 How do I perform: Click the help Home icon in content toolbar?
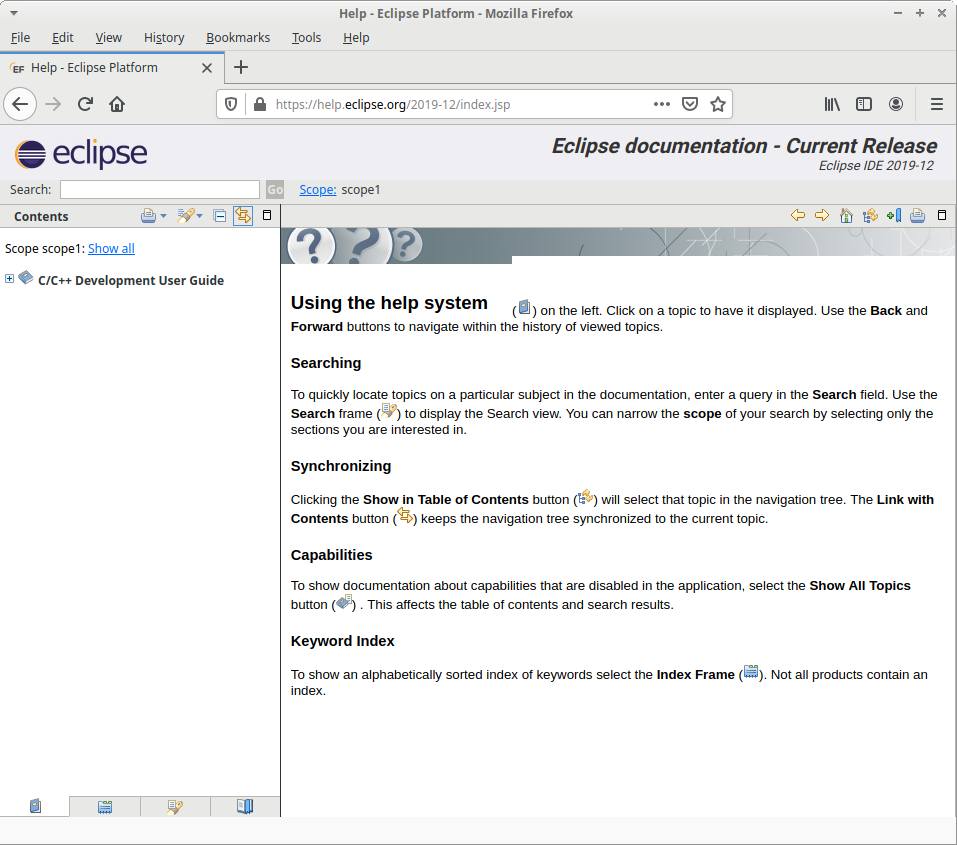click(846, 216)
